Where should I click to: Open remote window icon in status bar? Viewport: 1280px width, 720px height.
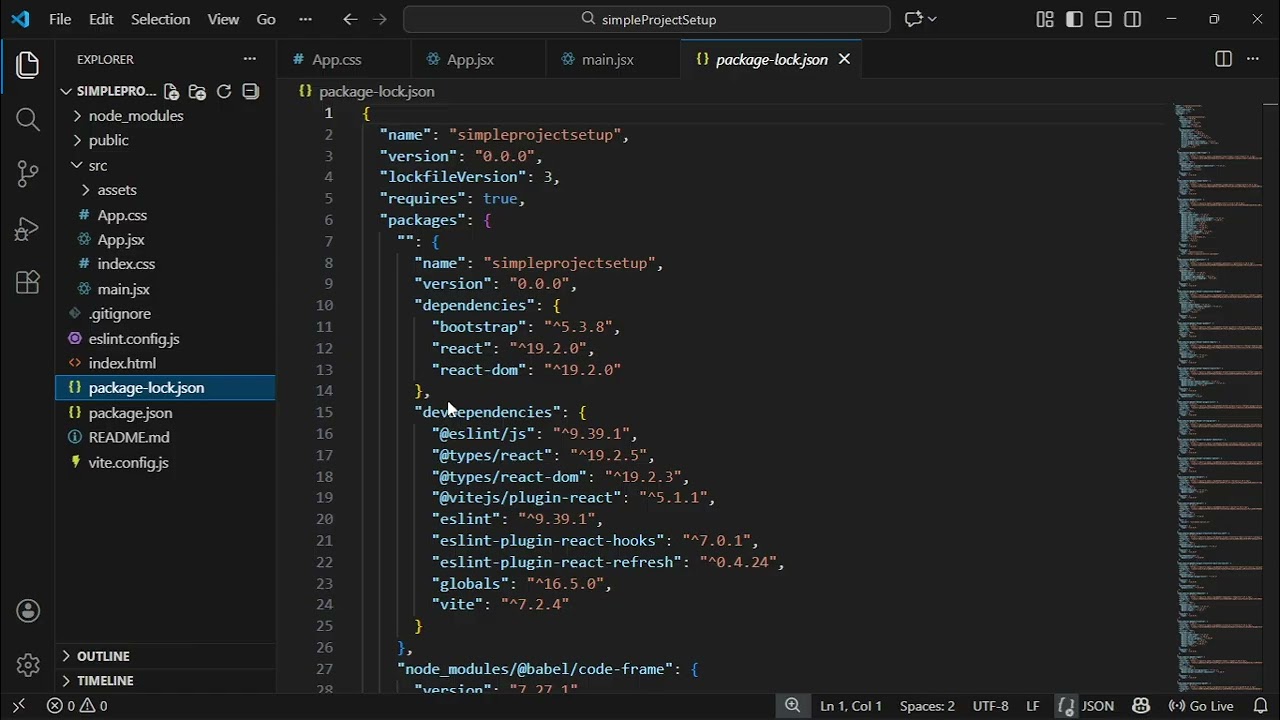click(x=18, y=706)
